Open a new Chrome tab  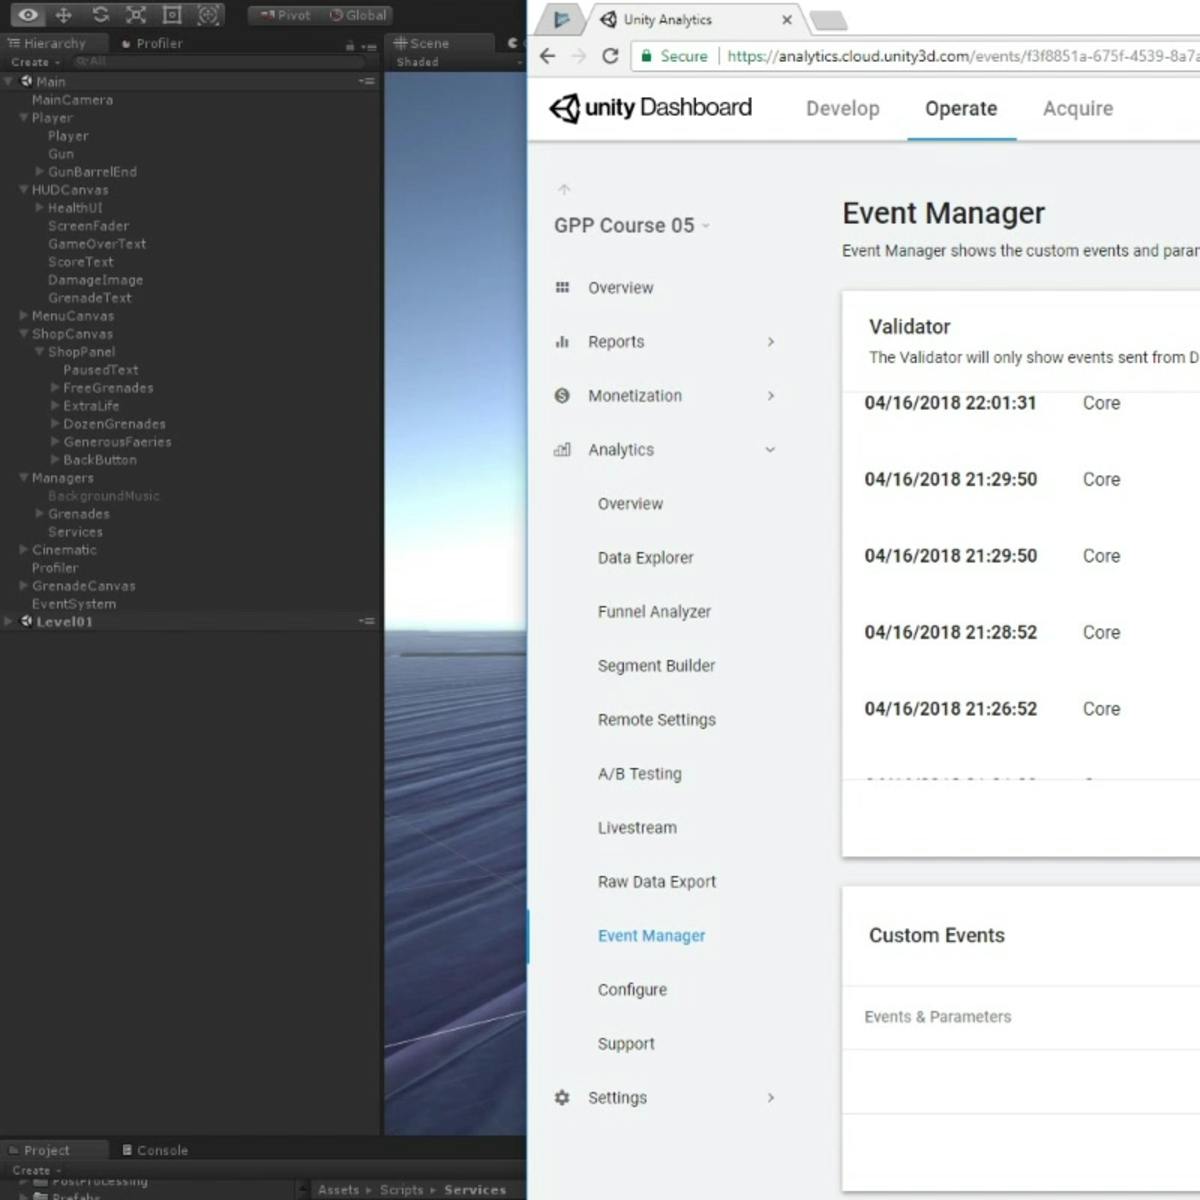pyautogui.click(x=828, y=20)
